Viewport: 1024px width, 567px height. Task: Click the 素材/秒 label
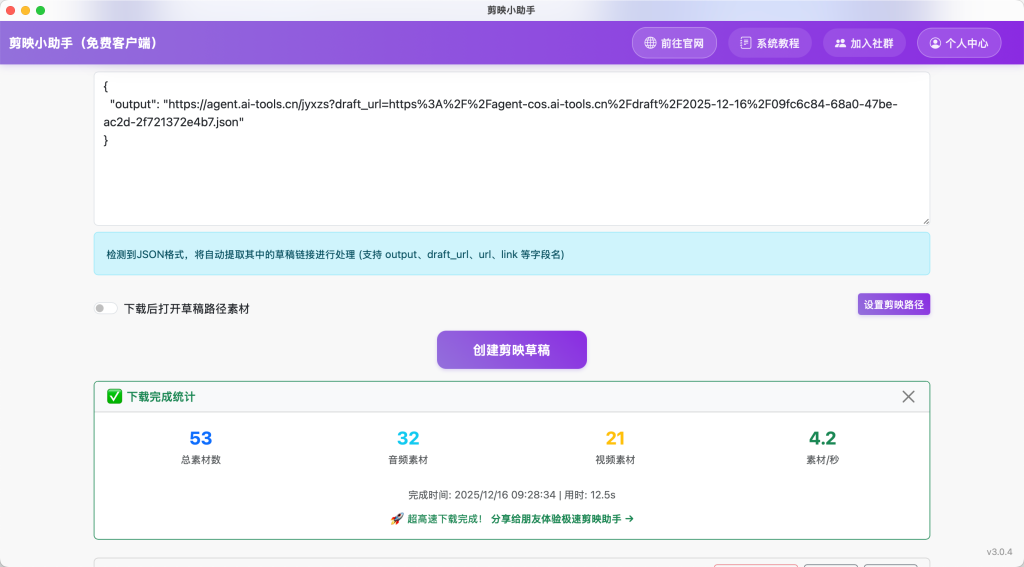(822, 460)
